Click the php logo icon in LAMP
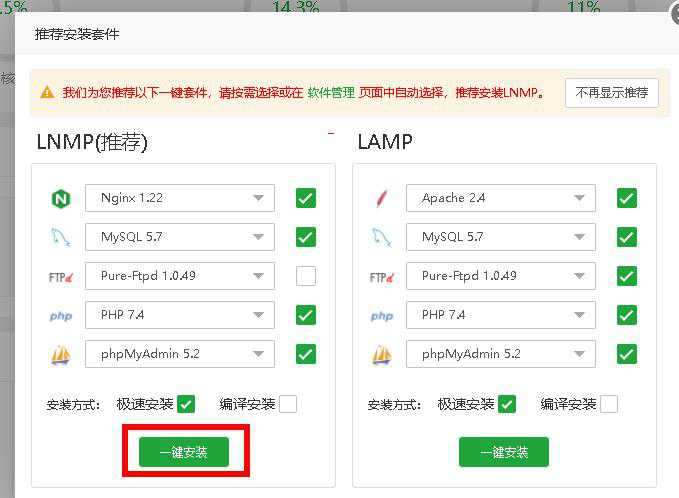Screen dimensions: 679x498 (382, 316)
